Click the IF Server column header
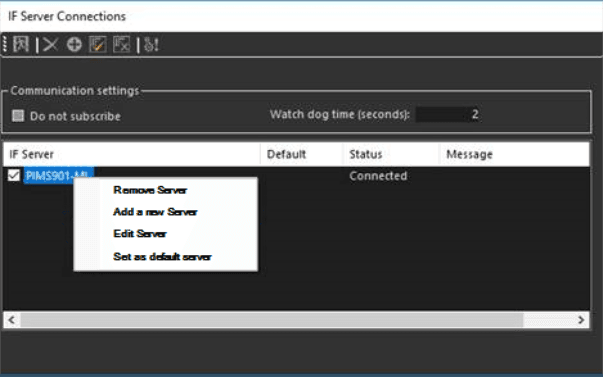This screenshot has height=377, width=603. (x=132, y=154)
